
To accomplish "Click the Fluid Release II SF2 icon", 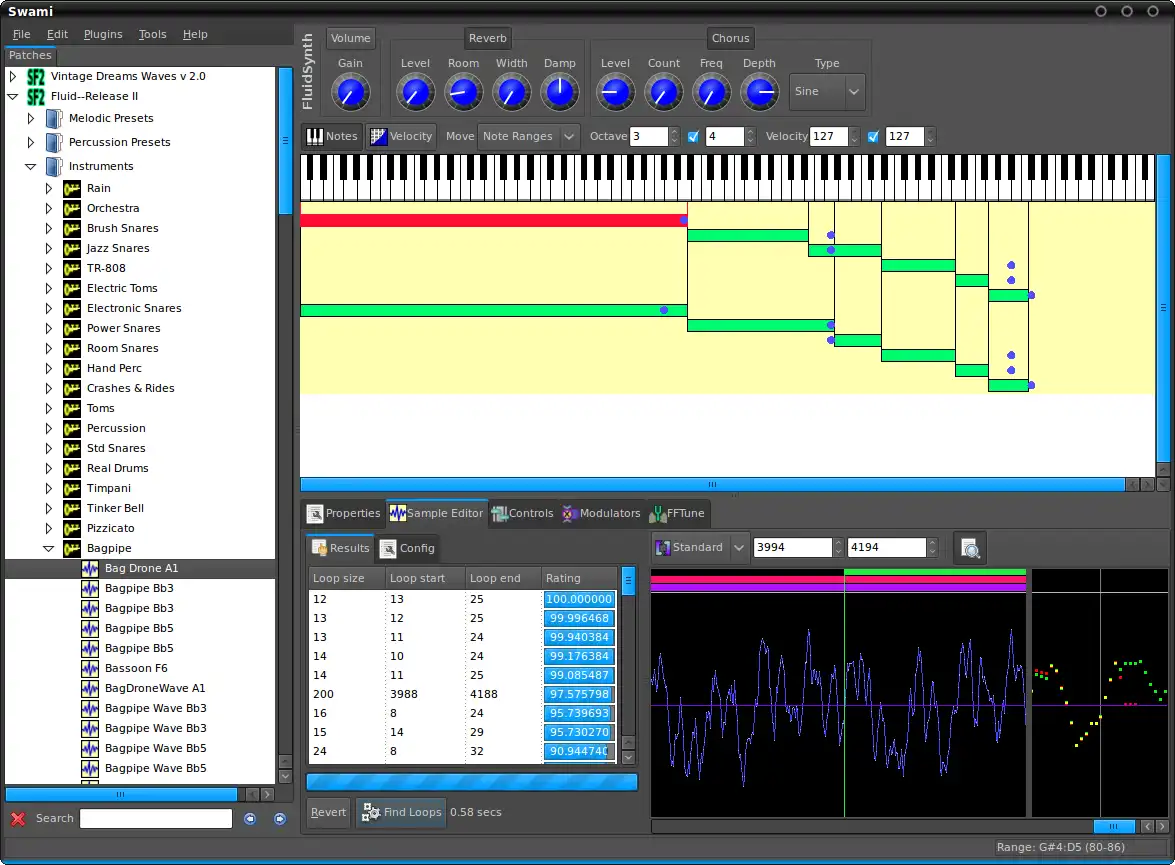I will point(35,97).
